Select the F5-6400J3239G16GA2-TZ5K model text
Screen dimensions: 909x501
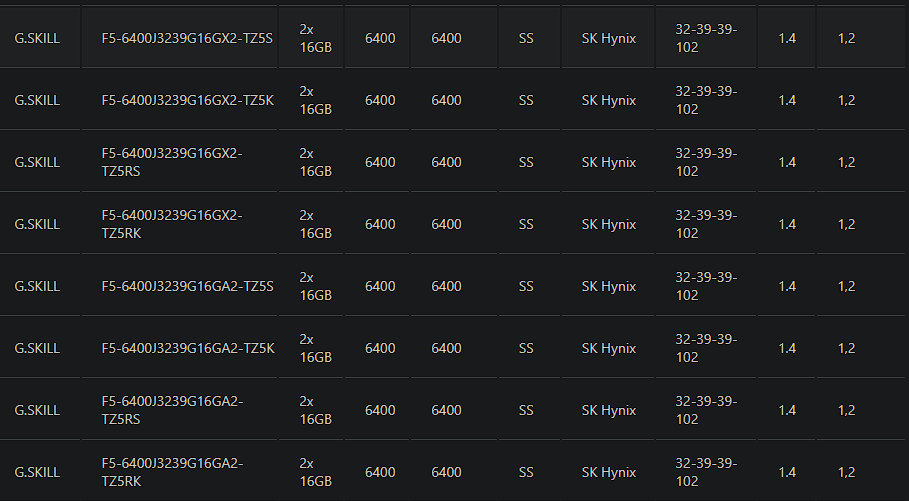[x=187, y=348]
